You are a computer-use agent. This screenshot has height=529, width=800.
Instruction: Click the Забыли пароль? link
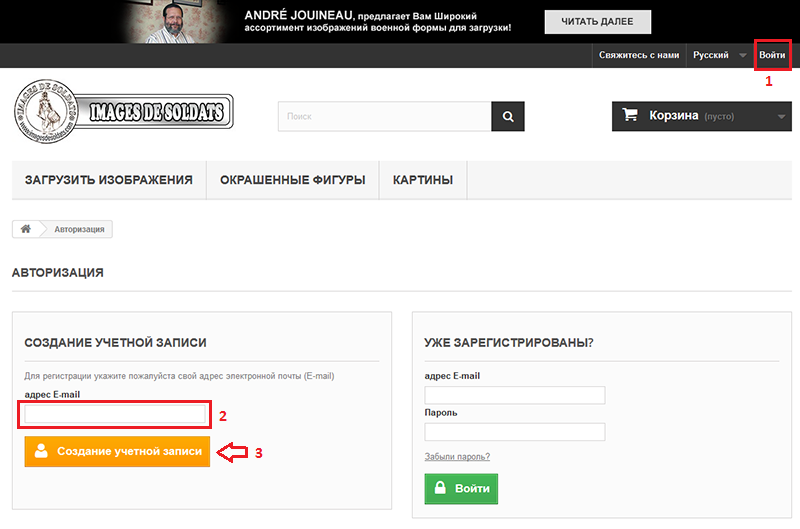[x=457, y=457]
